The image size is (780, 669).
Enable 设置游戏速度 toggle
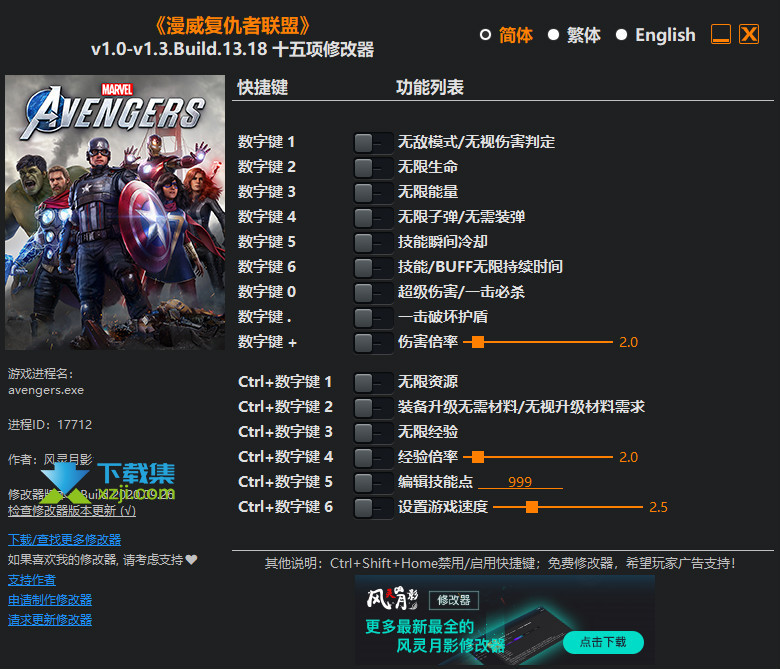pos(373,508)
